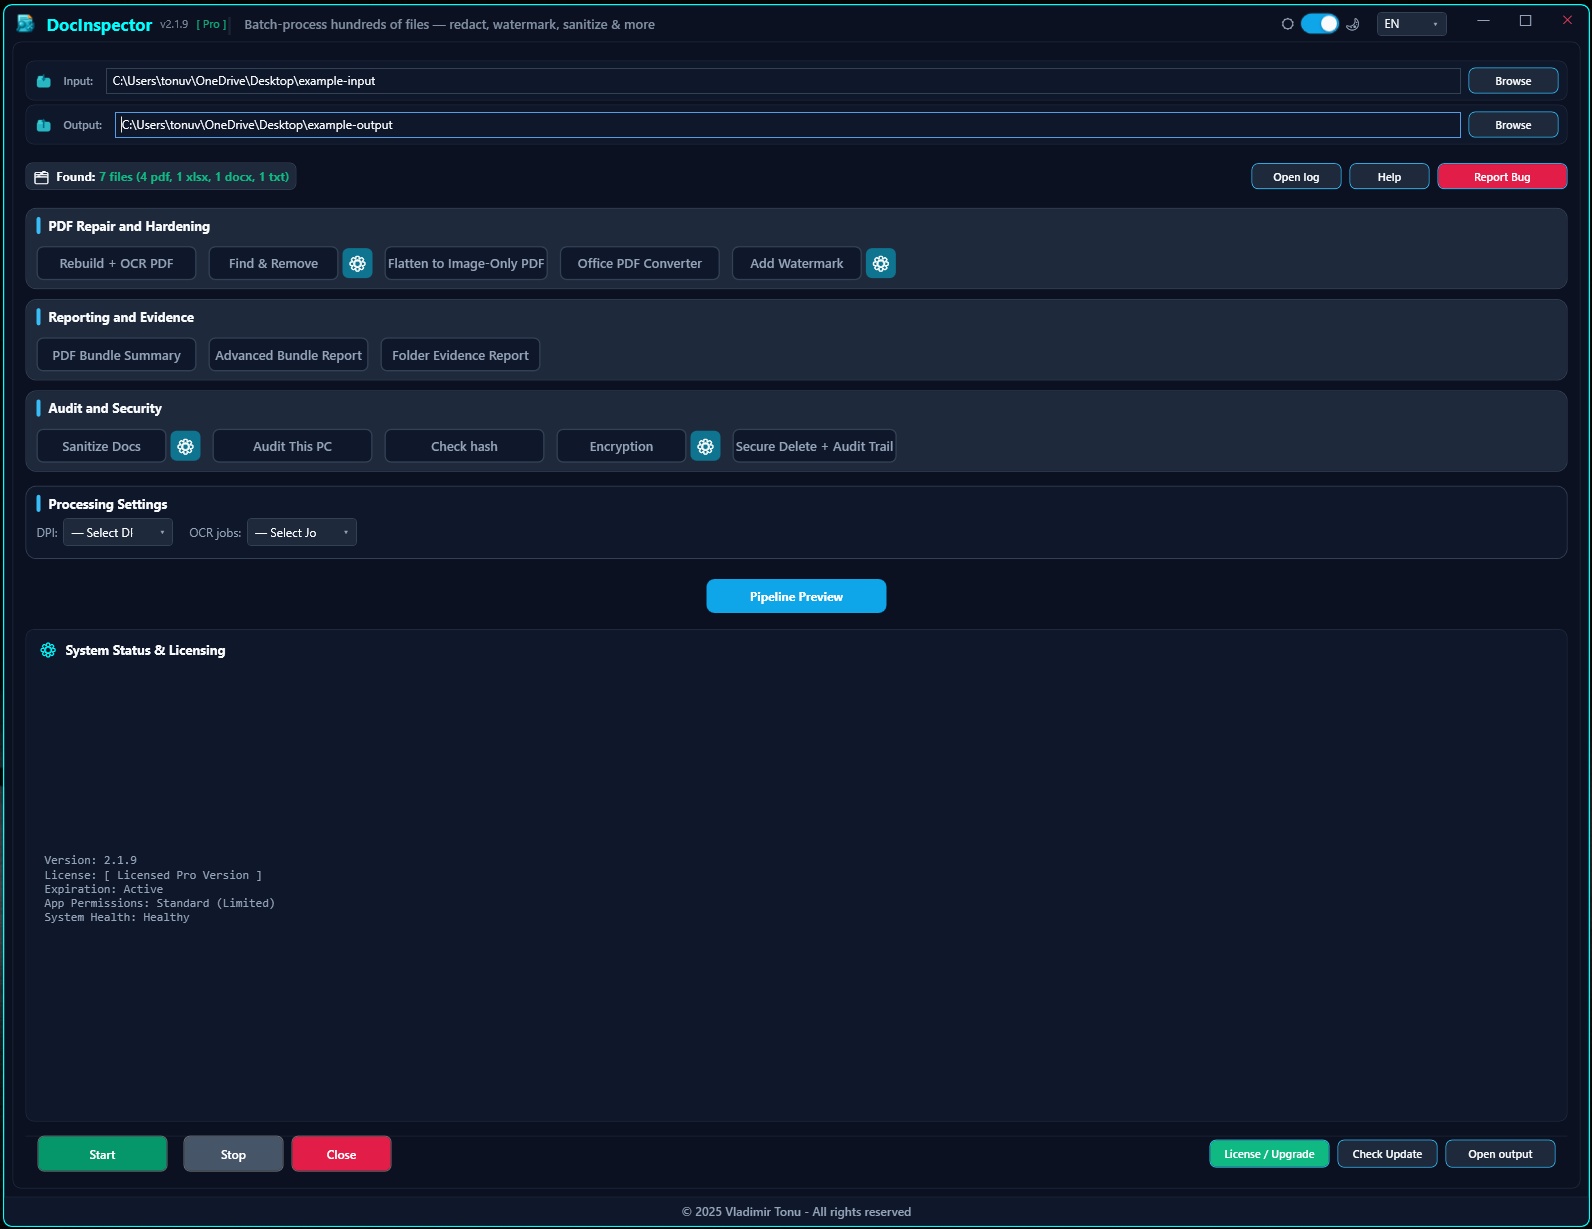Open the DPI dropdown

118,532
